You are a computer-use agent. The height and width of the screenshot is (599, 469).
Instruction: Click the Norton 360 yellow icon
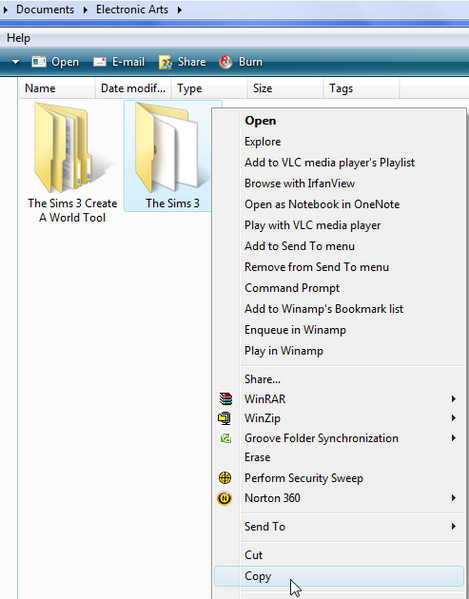pyautogui.click(x=225, y=498)
